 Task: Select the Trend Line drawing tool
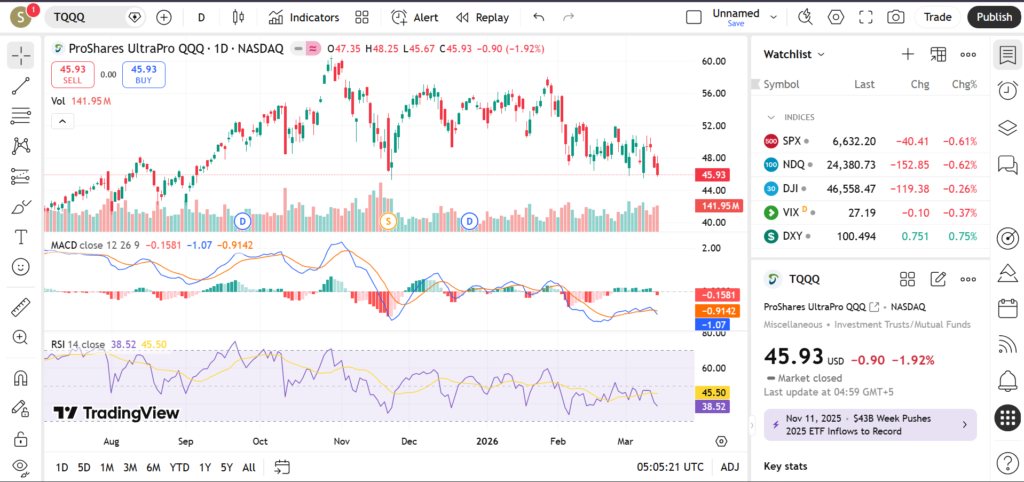point(20,86)
